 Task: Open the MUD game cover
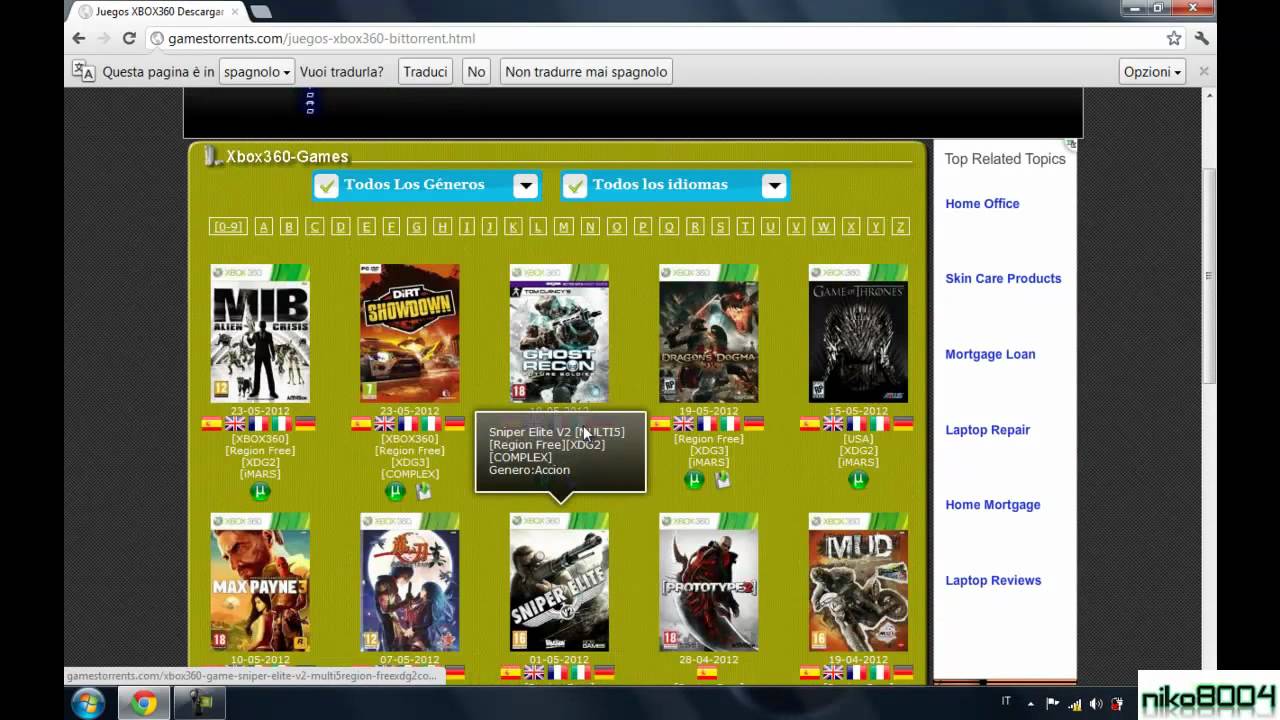858,582
